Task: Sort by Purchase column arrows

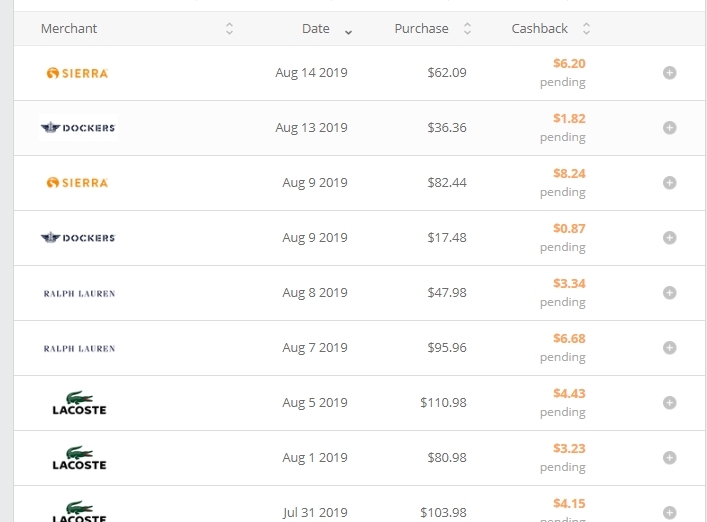Action: pos(467,29)
